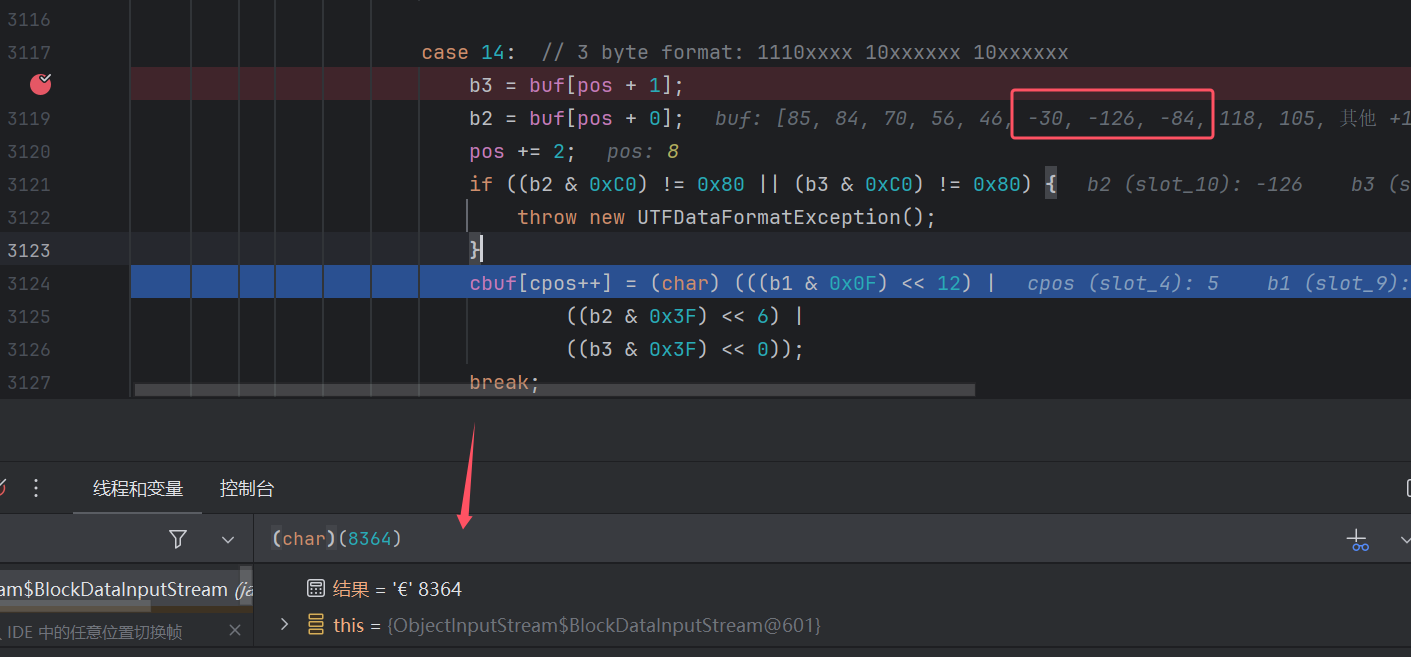
Task: Click the b2 = buf[pos + 0]; statement
Action: pyautogui.click(x=577, y=119)
